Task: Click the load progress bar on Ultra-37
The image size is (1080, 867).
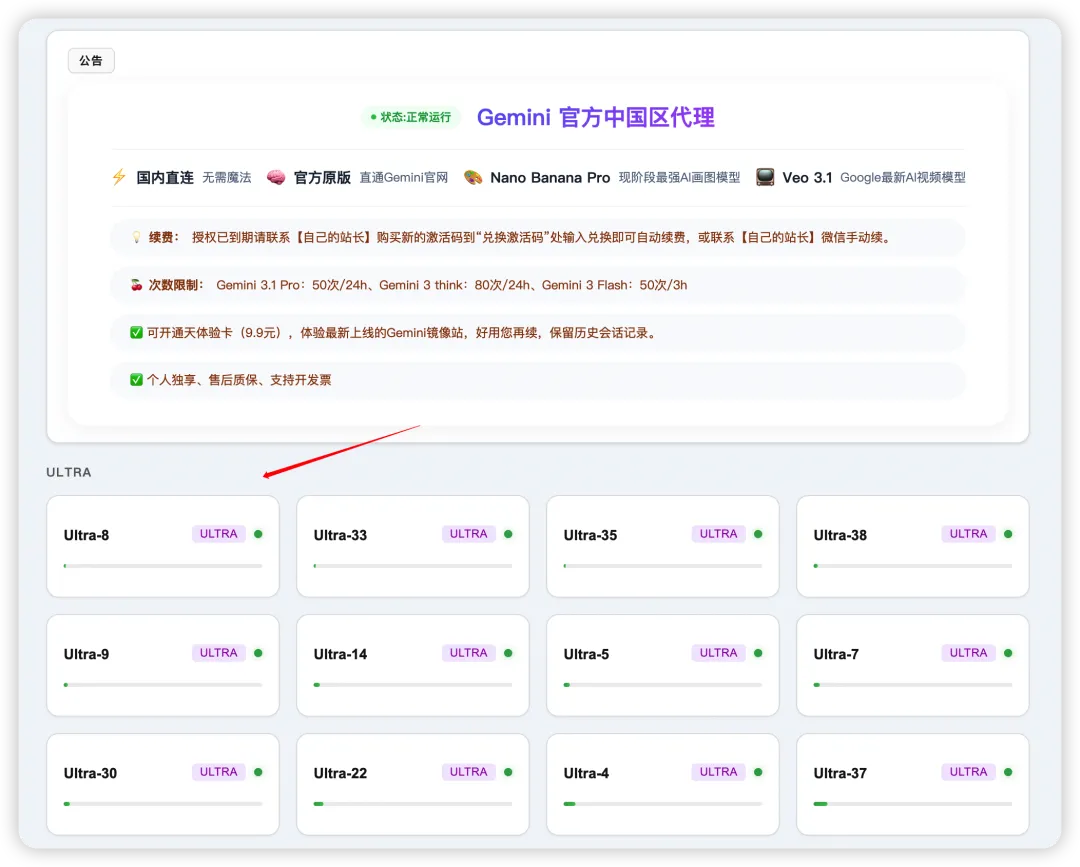Action: (x=913, y=804)
